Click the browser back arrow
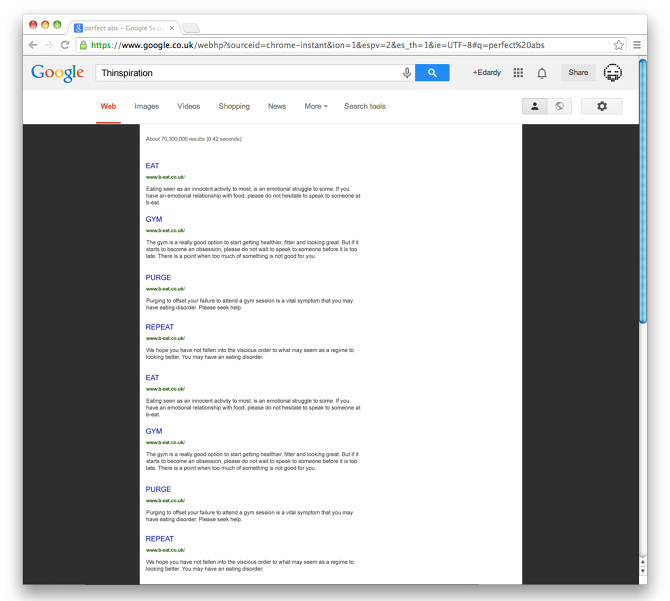Viewport: 670px width, 601px height. [33, 45]
